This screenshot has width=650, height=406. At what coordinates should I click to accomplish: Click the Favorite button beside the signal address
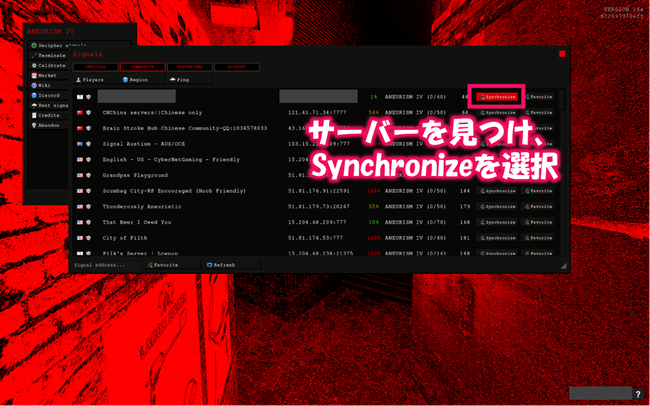[172, 265]
